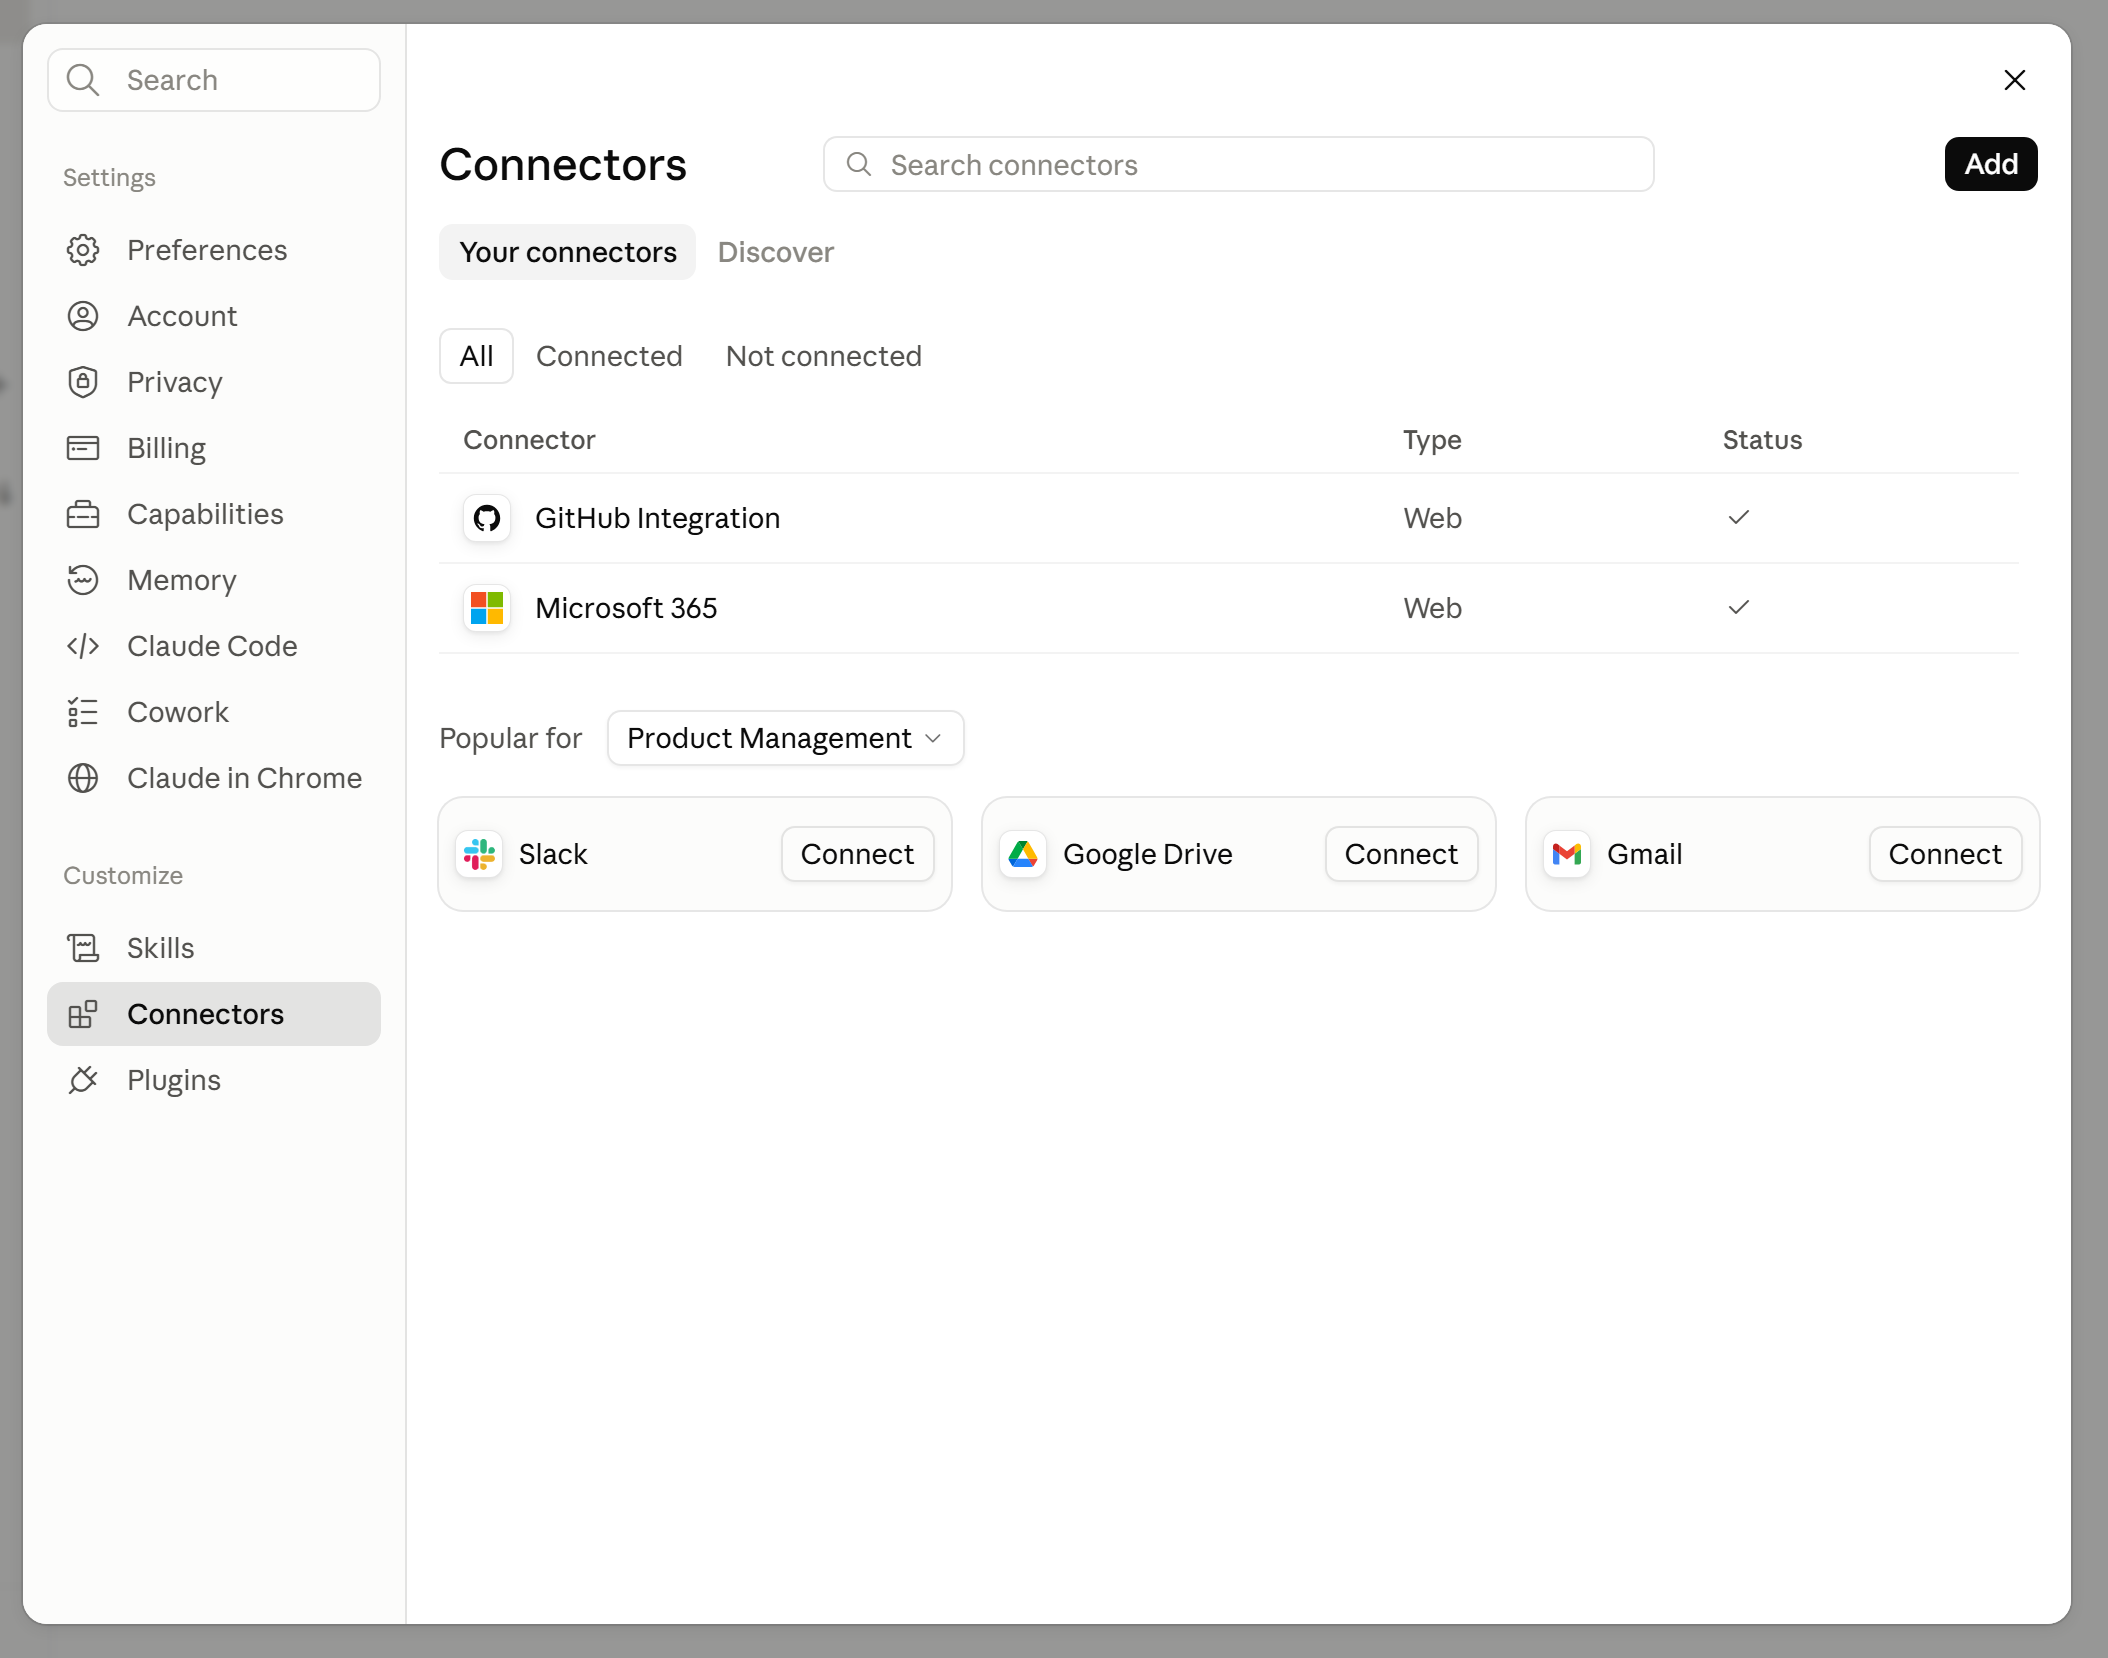This screenshot has width=2108, height=1658.
Task: Open the Product Management dropdown
Action: pos(785,738)
